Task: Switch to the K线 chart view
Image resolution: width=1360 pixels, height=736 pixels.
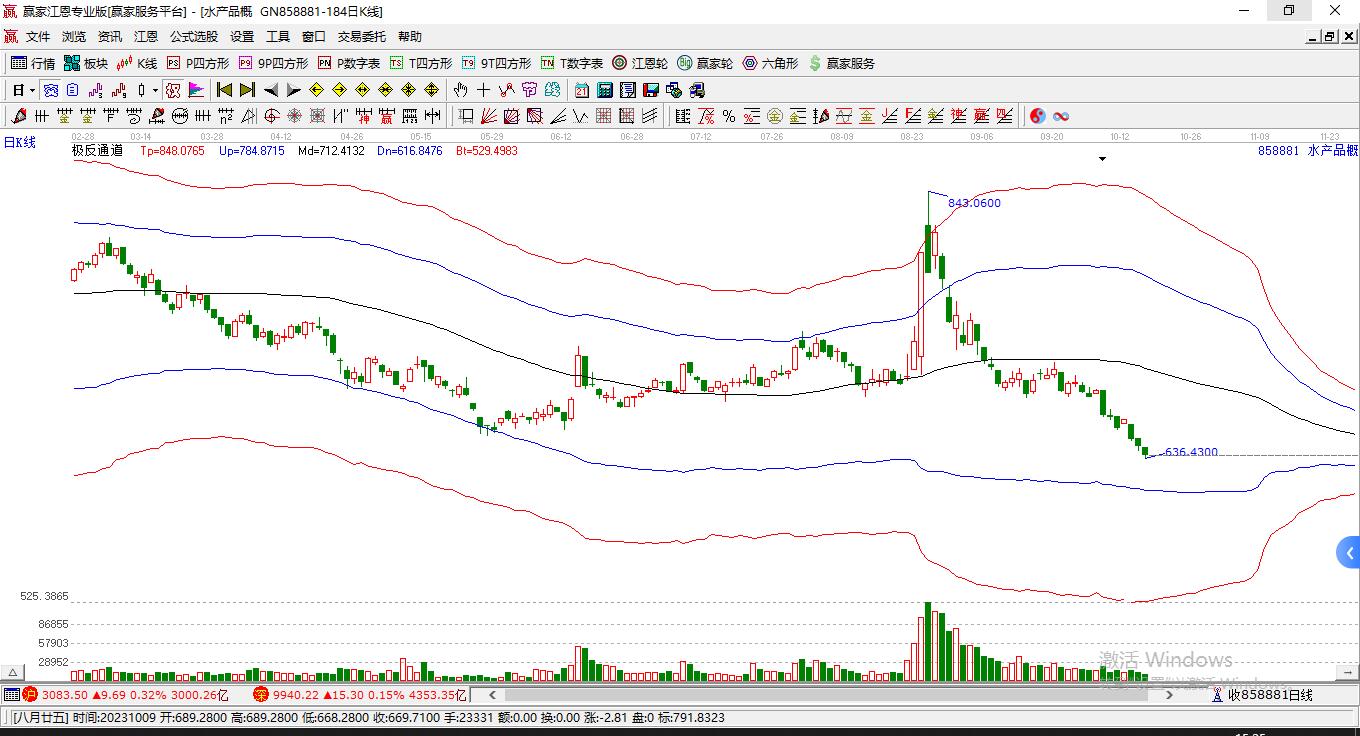Action: (x=137, y=63)
